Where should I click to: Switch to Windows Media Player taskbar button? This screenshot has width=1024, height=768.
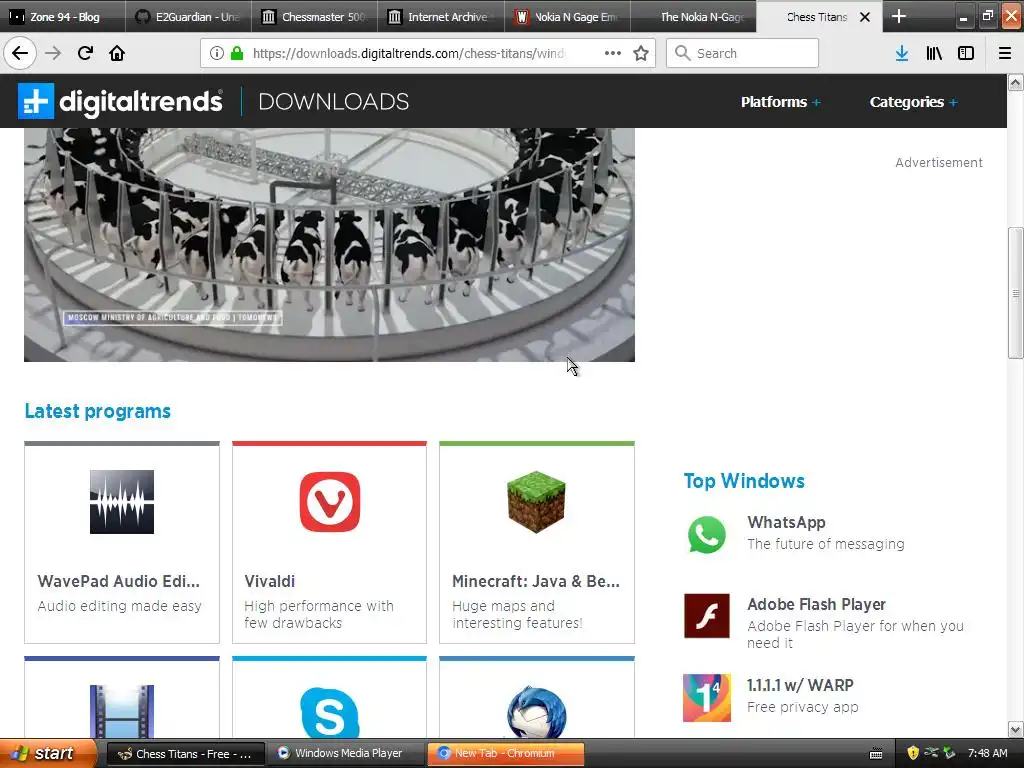coord(346,754)
